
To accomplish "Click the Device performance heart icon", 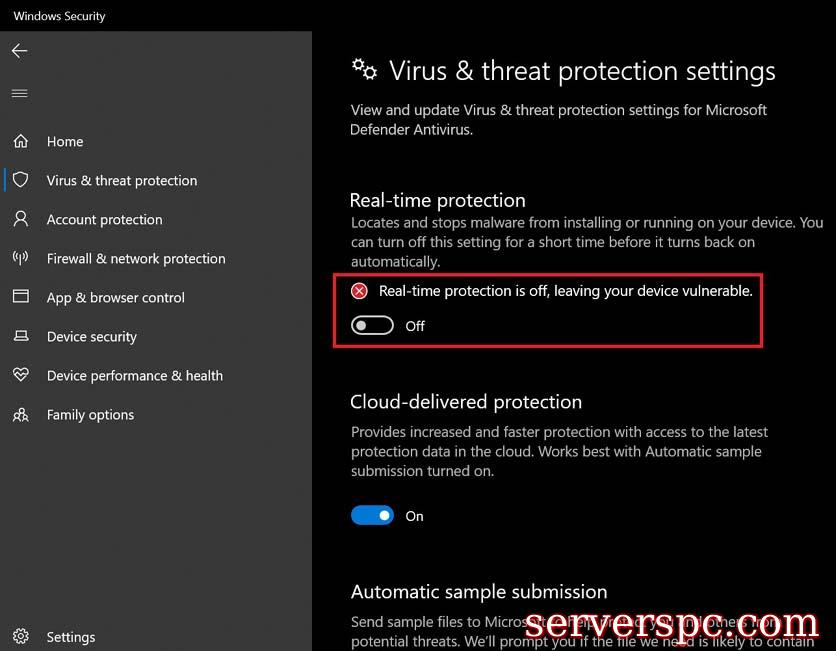I will click(x=21, y=376).
